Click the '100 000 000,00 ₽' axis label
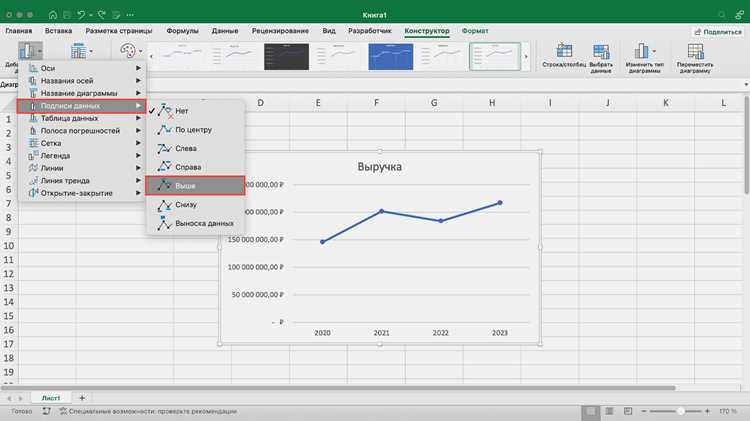The width and height of the screenshot is (750, 421). point(255,267)
